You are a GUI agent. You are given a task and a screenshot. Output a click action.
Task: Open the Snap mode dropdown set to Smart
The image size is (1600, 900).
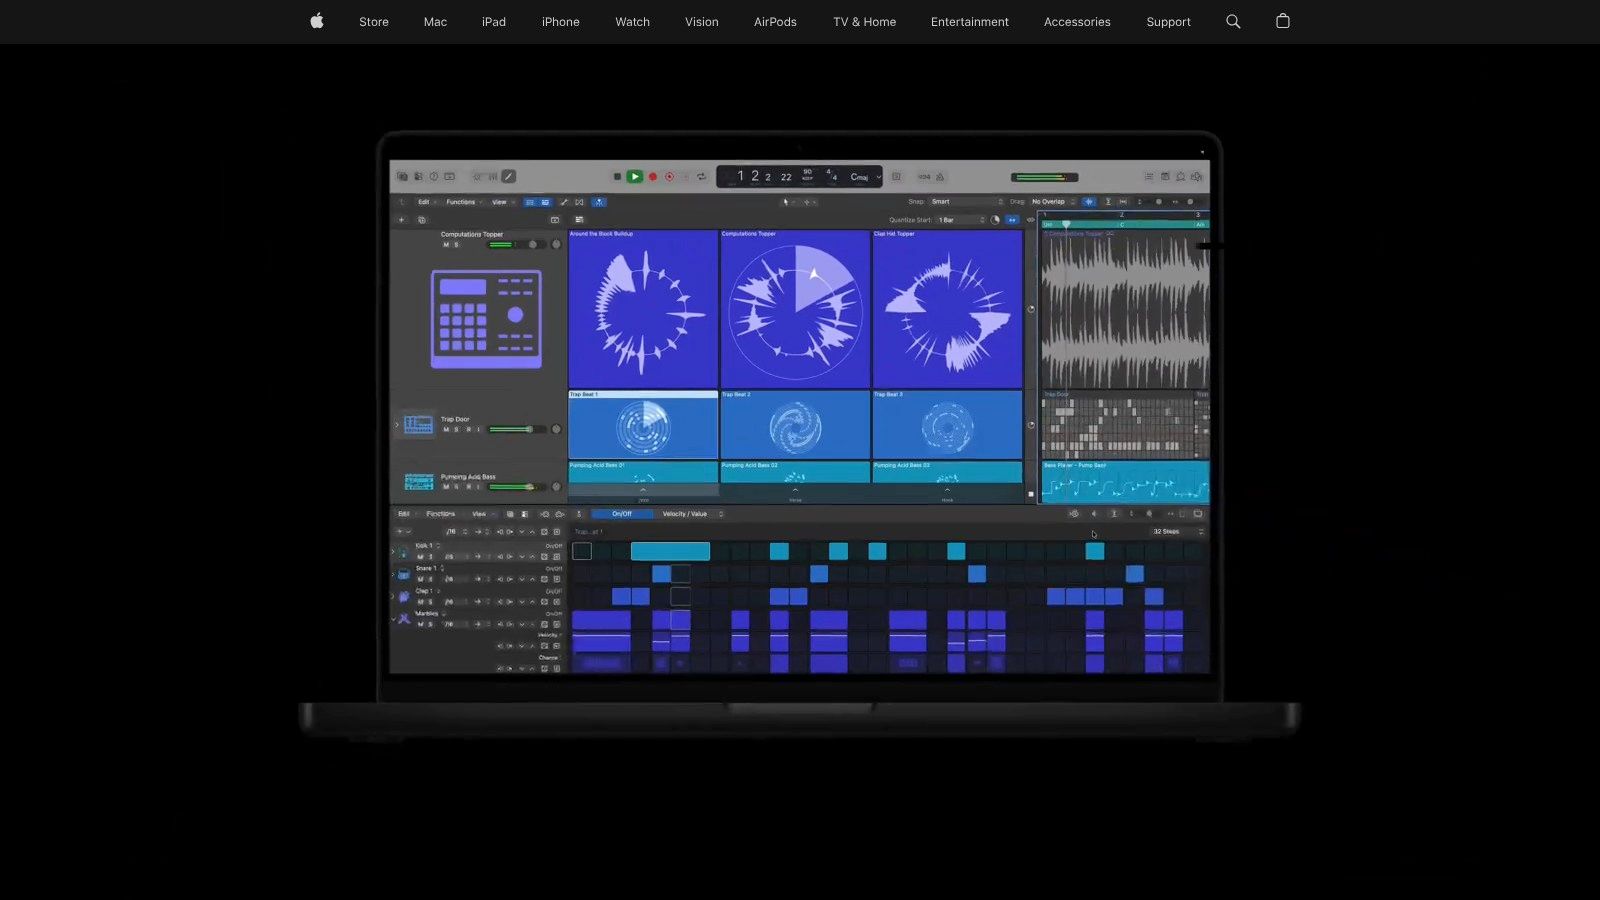pyautogui.click(x=941, y=201)
